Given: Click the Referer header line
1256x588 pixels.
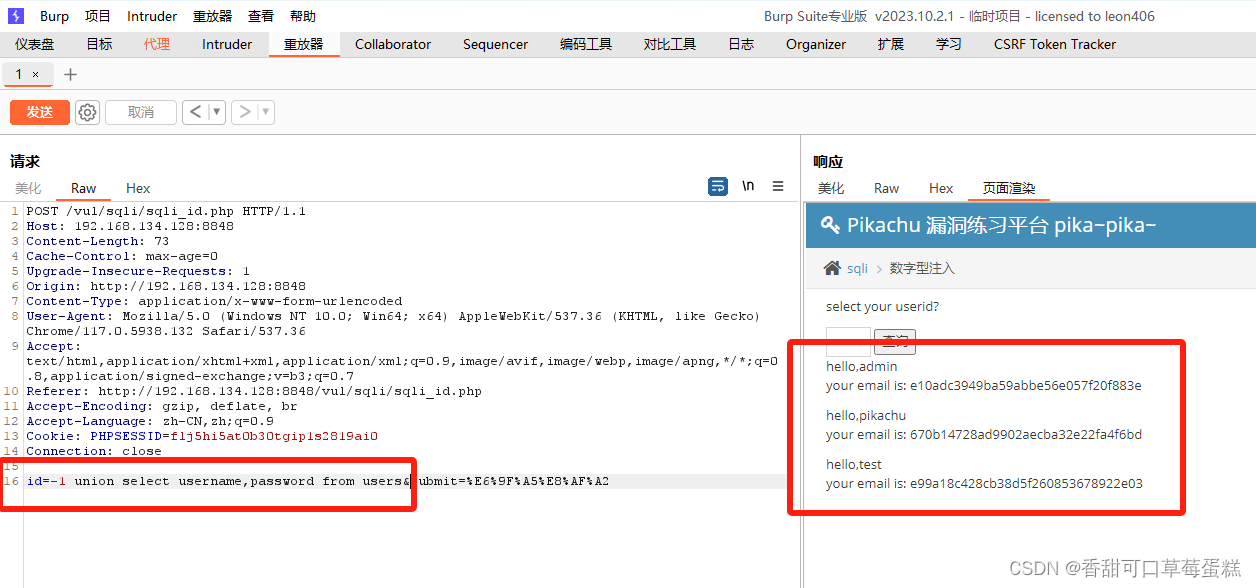Looking at the screenshot, I should pos(254,391).
